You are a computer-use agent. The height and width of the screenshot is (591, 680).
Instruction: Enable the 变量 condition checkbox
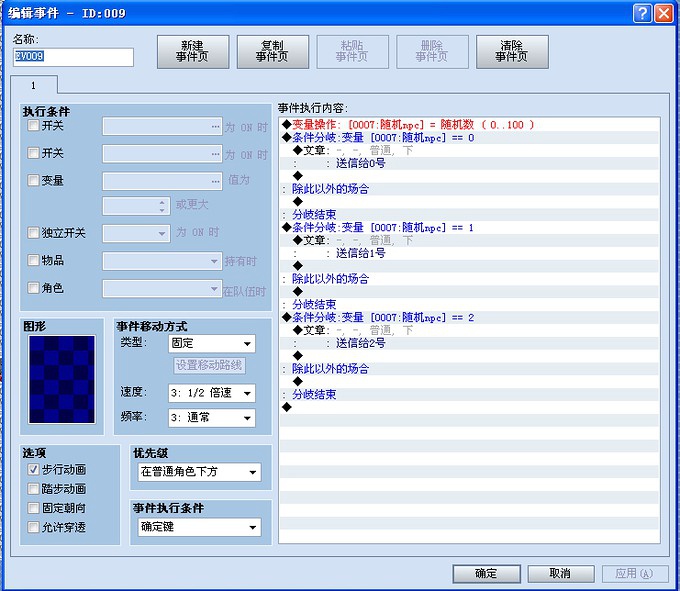coord(33,180)
